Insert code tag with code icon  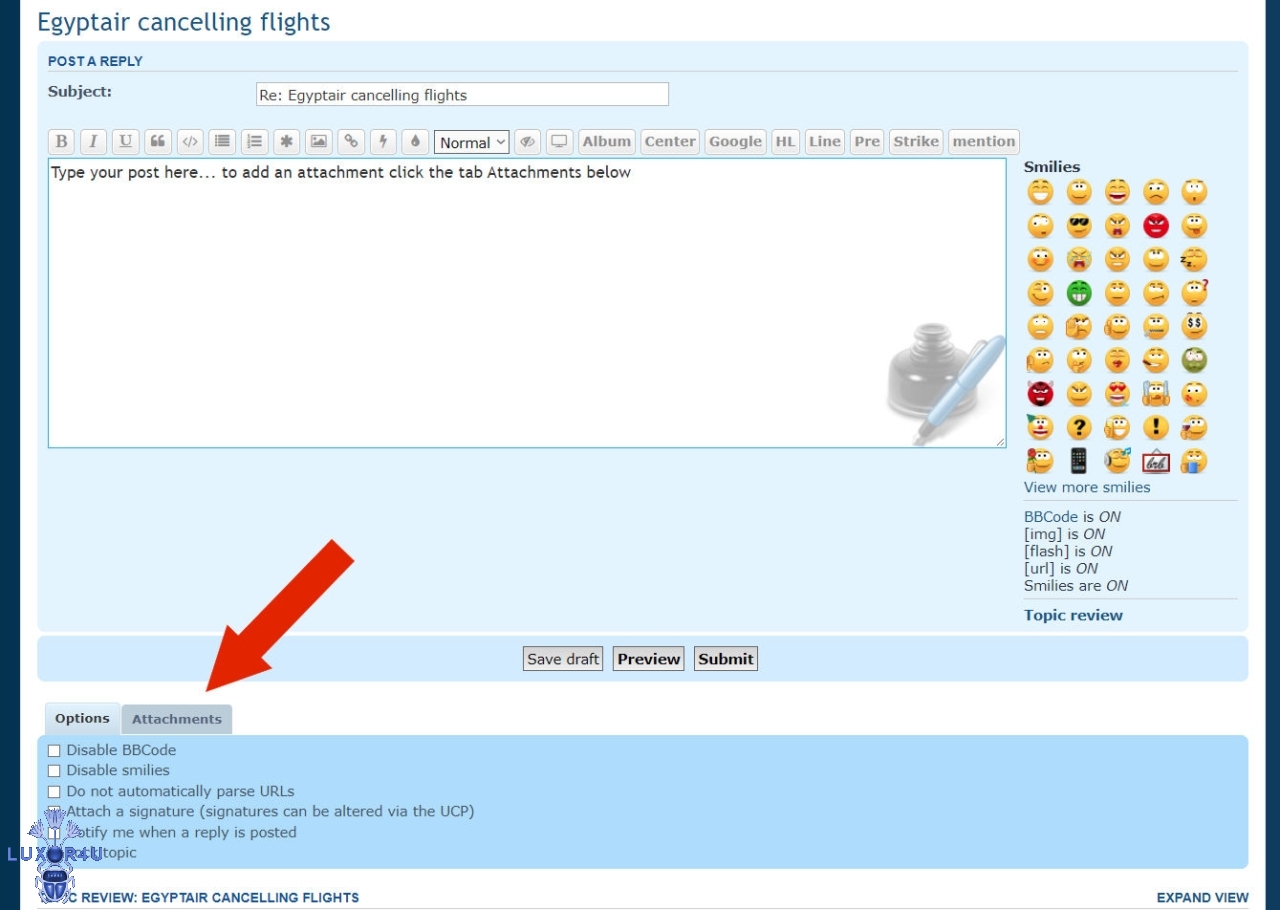tap(189, 142)
